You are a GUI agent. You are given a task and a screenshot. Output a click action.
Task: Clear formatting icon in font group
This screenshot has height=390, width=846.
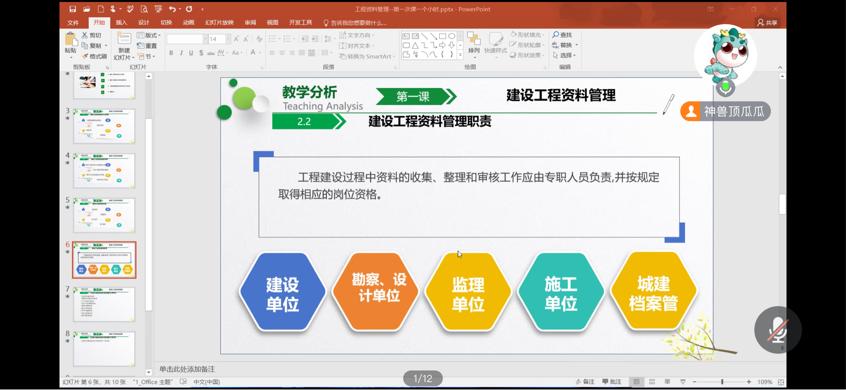click(x=260, y=39)
